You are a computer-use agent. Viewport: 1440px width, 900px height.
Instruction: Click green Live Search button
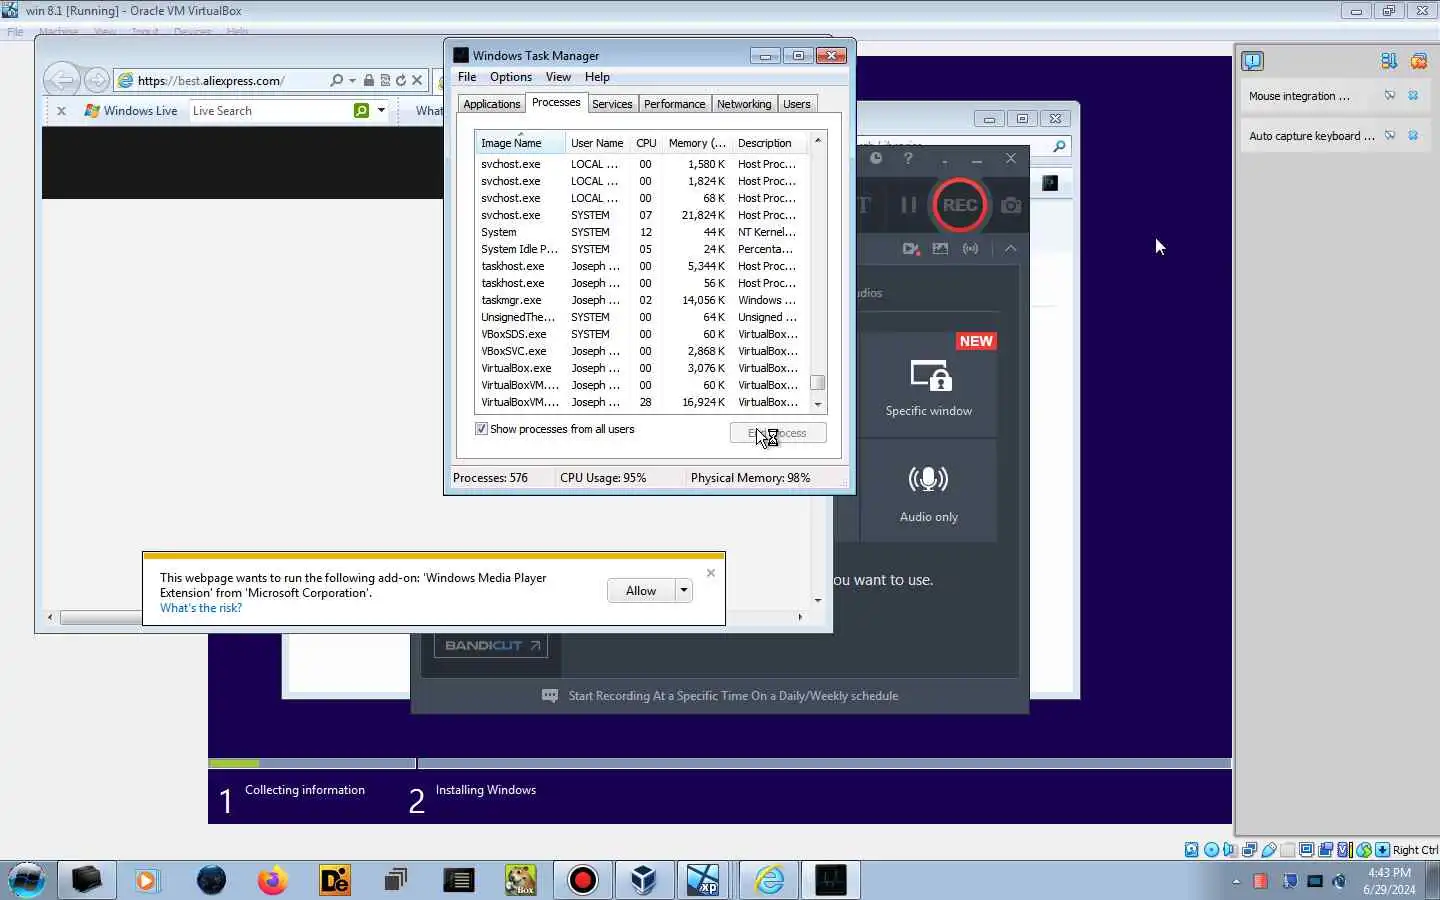[362, 111]
